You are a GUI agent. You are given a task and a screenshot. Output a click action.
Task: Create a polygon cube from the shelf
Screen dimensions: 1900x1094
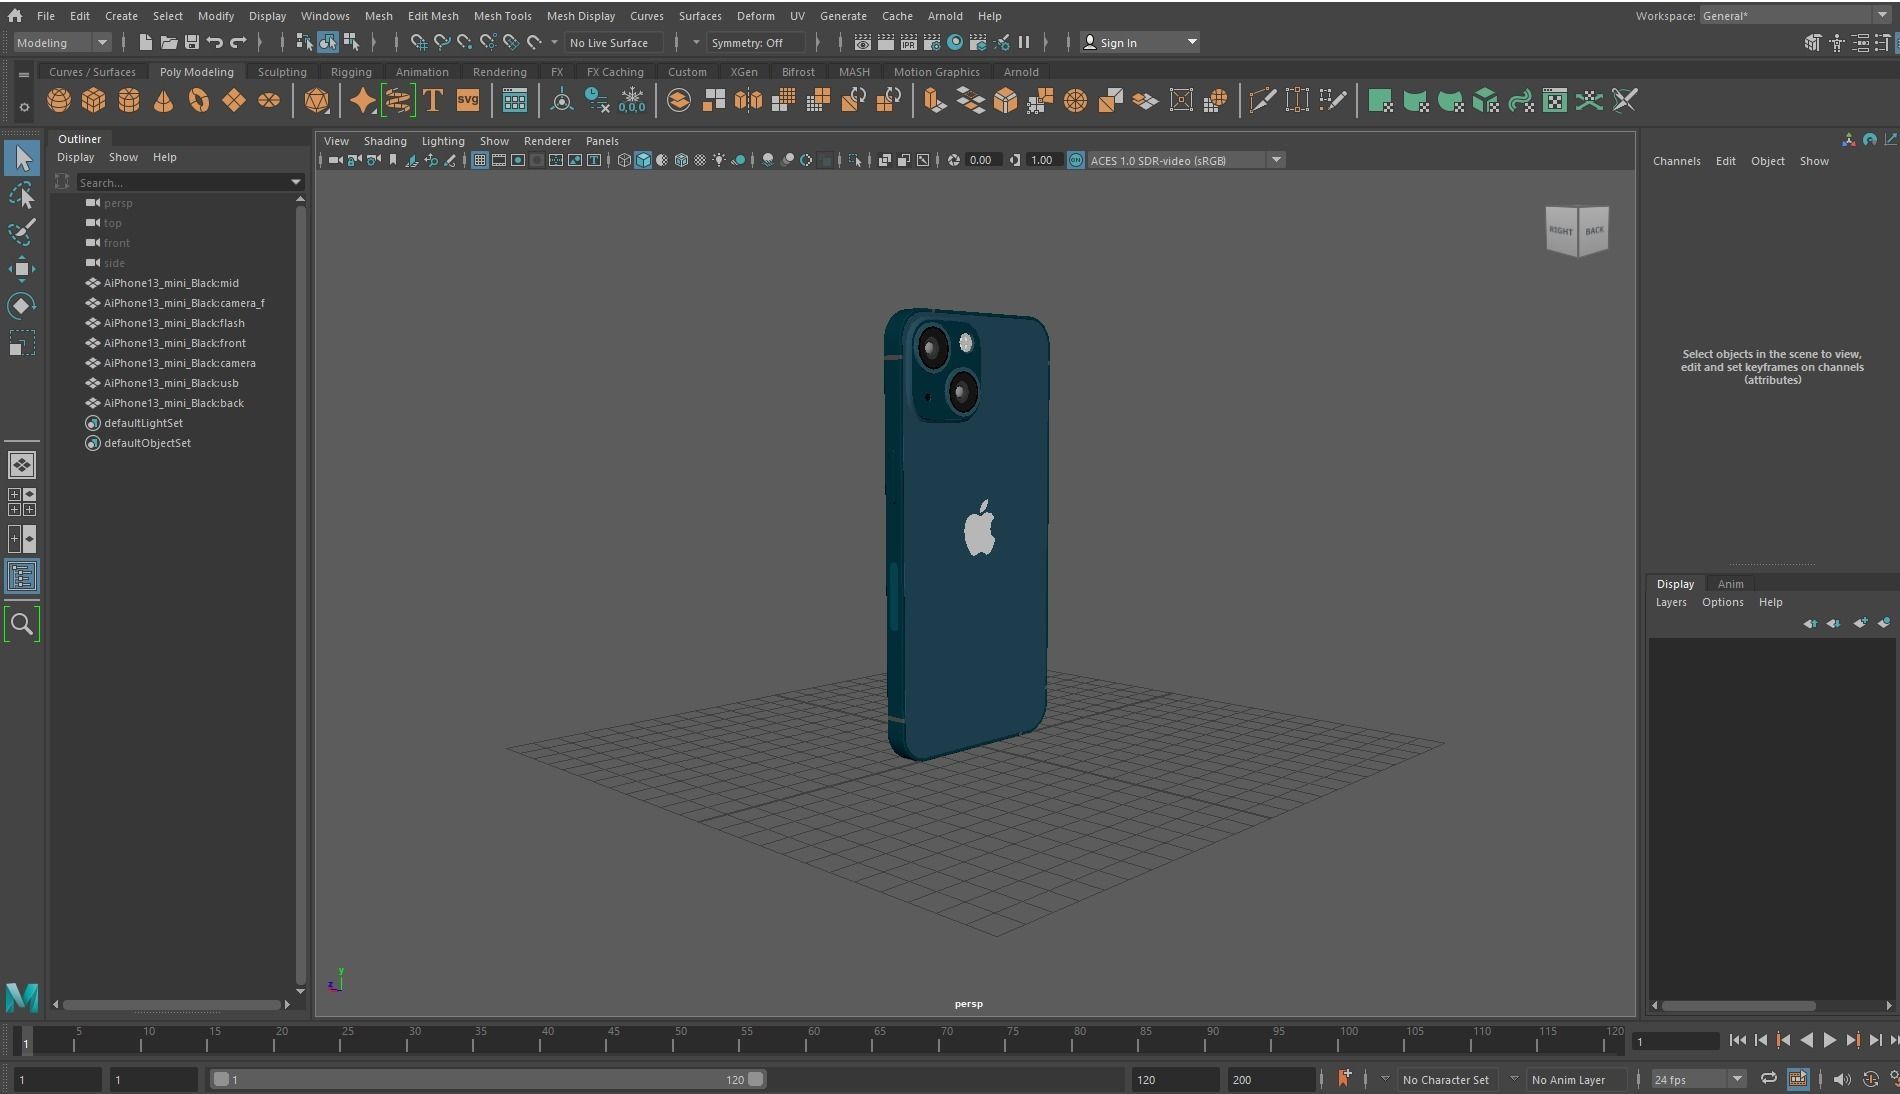coord(93,101)
